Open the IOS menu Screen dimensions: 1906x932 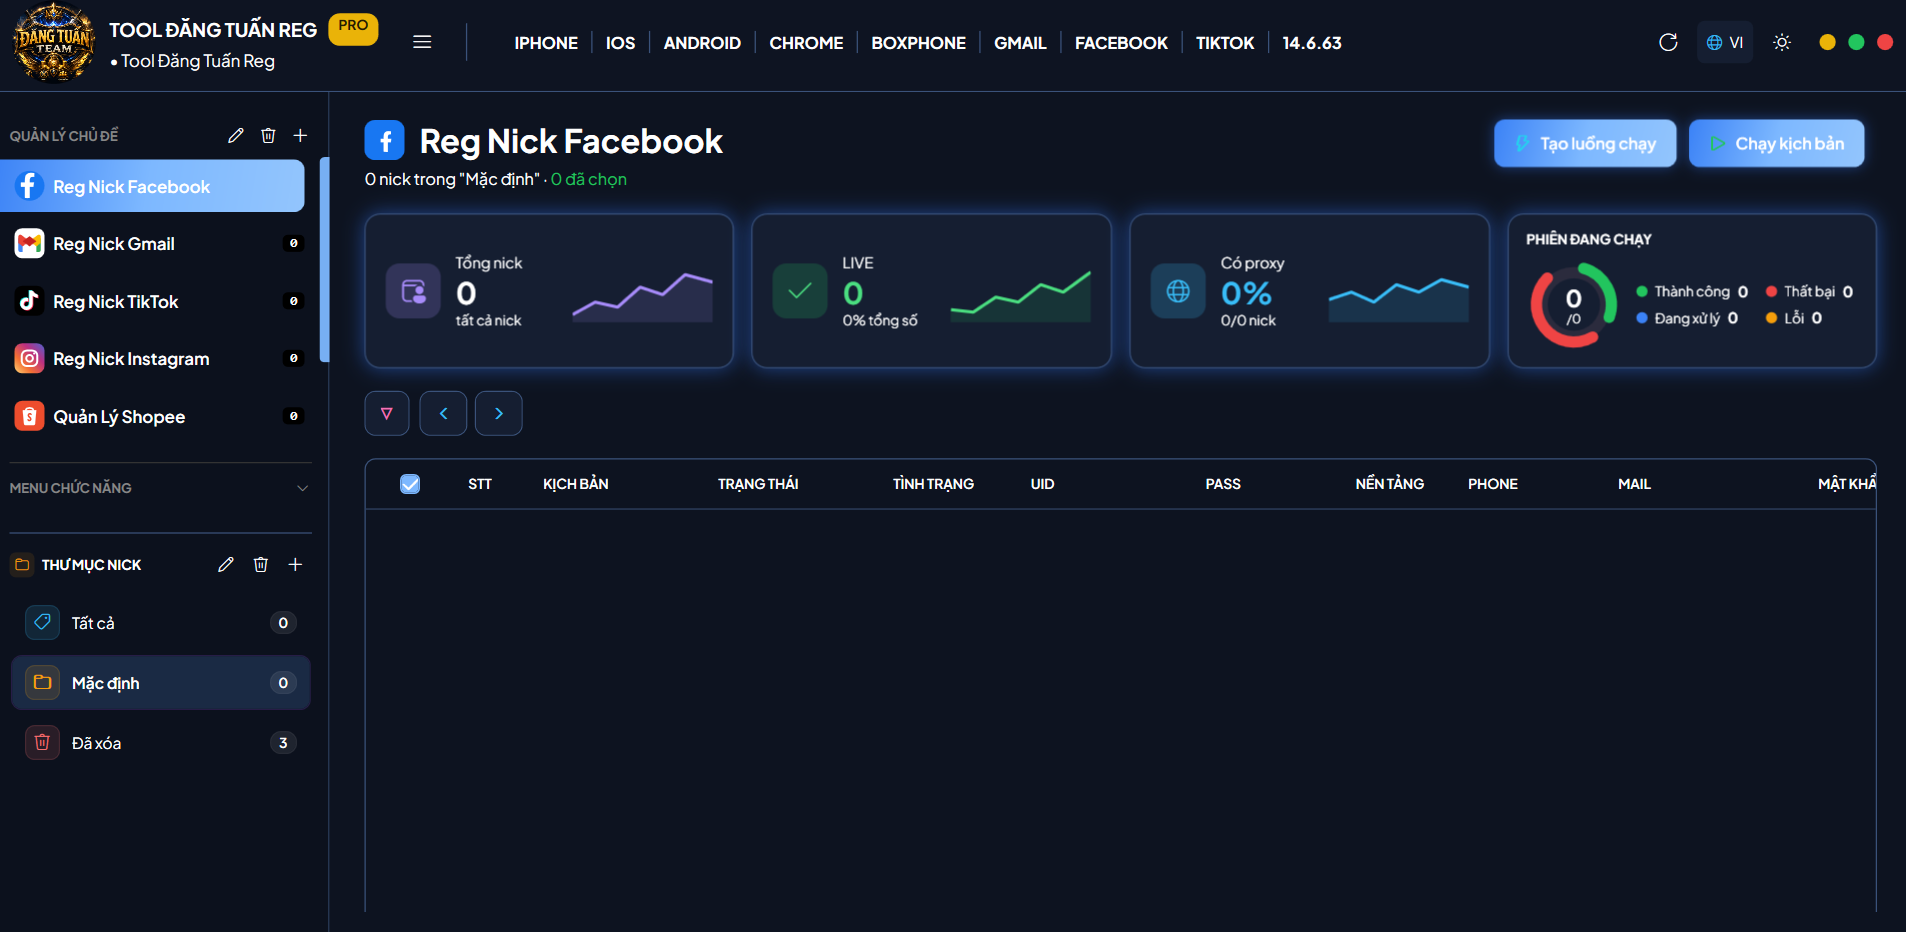pyautogui.click(x=620, y=43)
